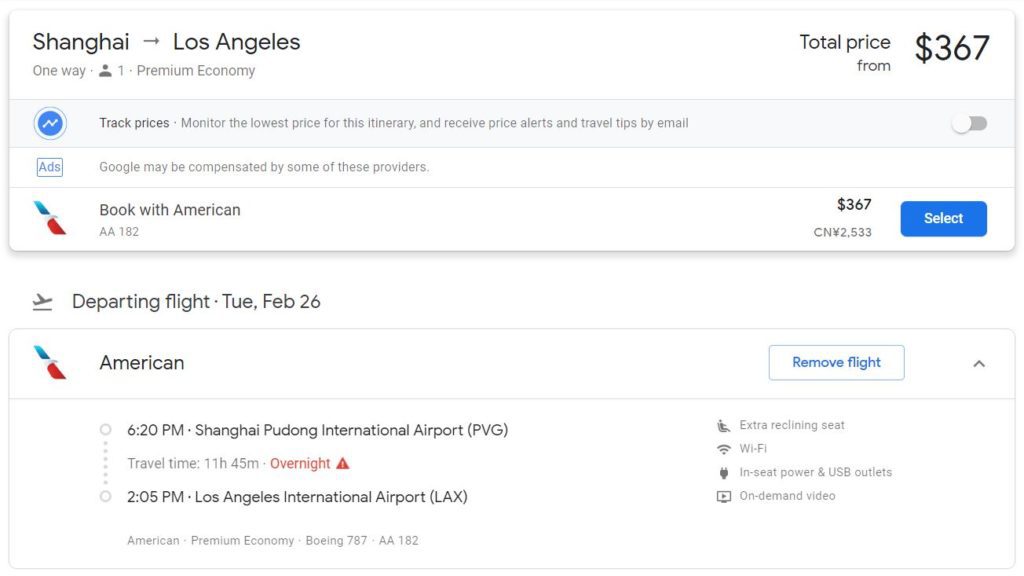Click the departing flight airplane icon
Screen dimensions: 1024x576
(42, 301)
